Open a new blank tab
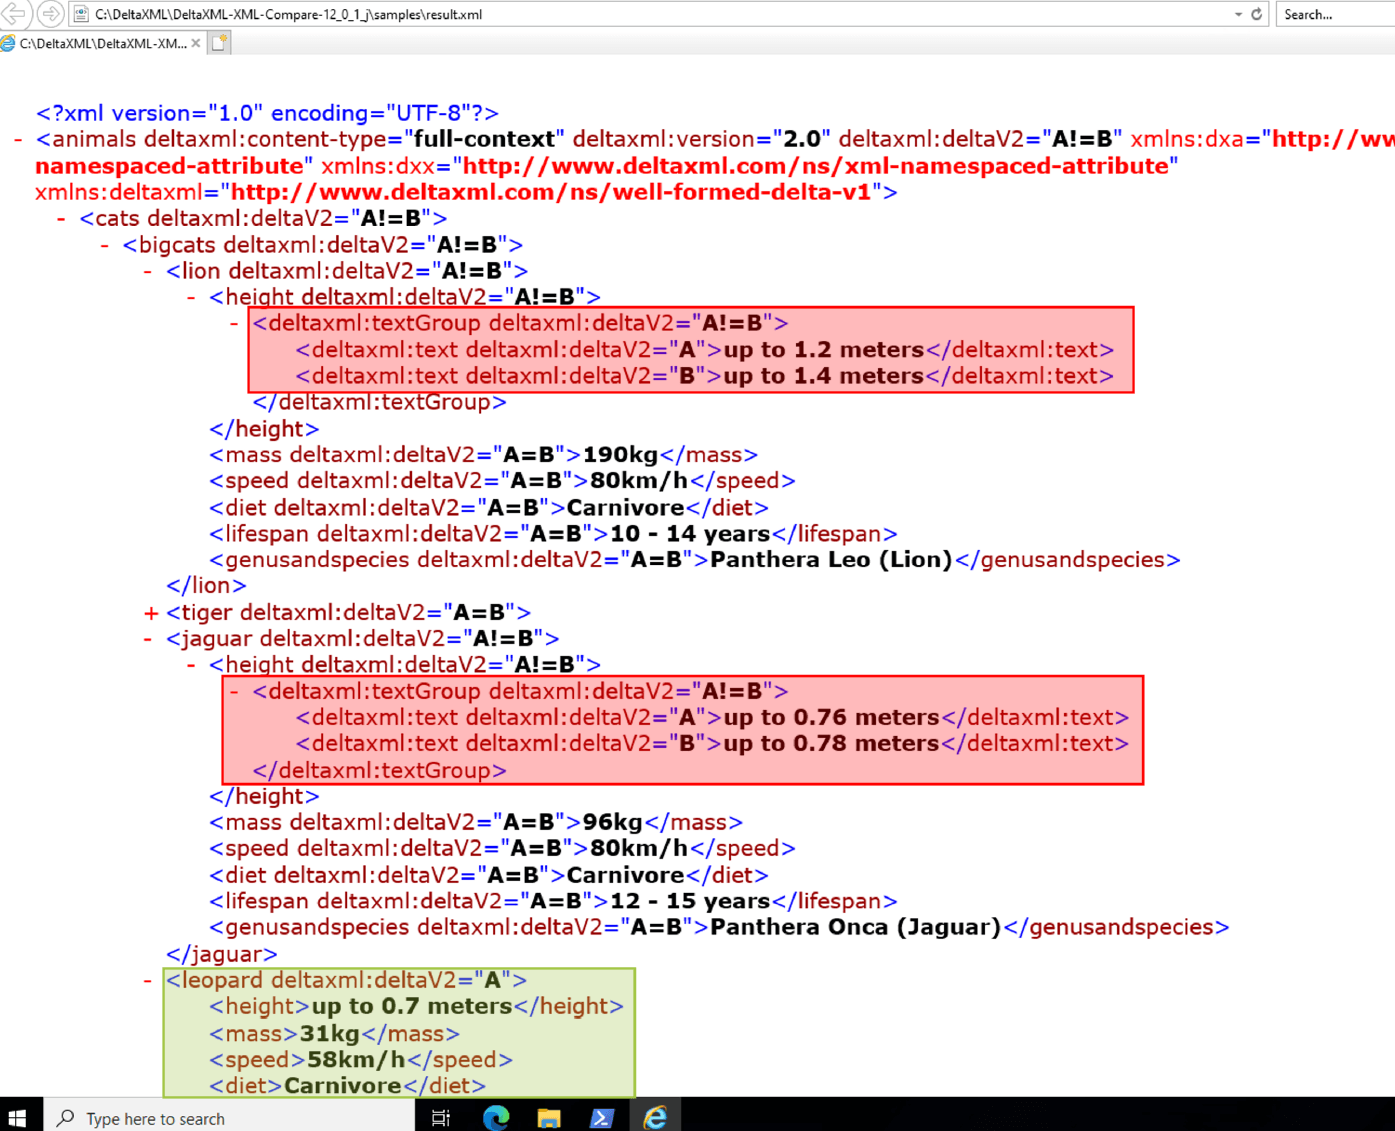This screenshot has width=1395, height=1131. 220,43
